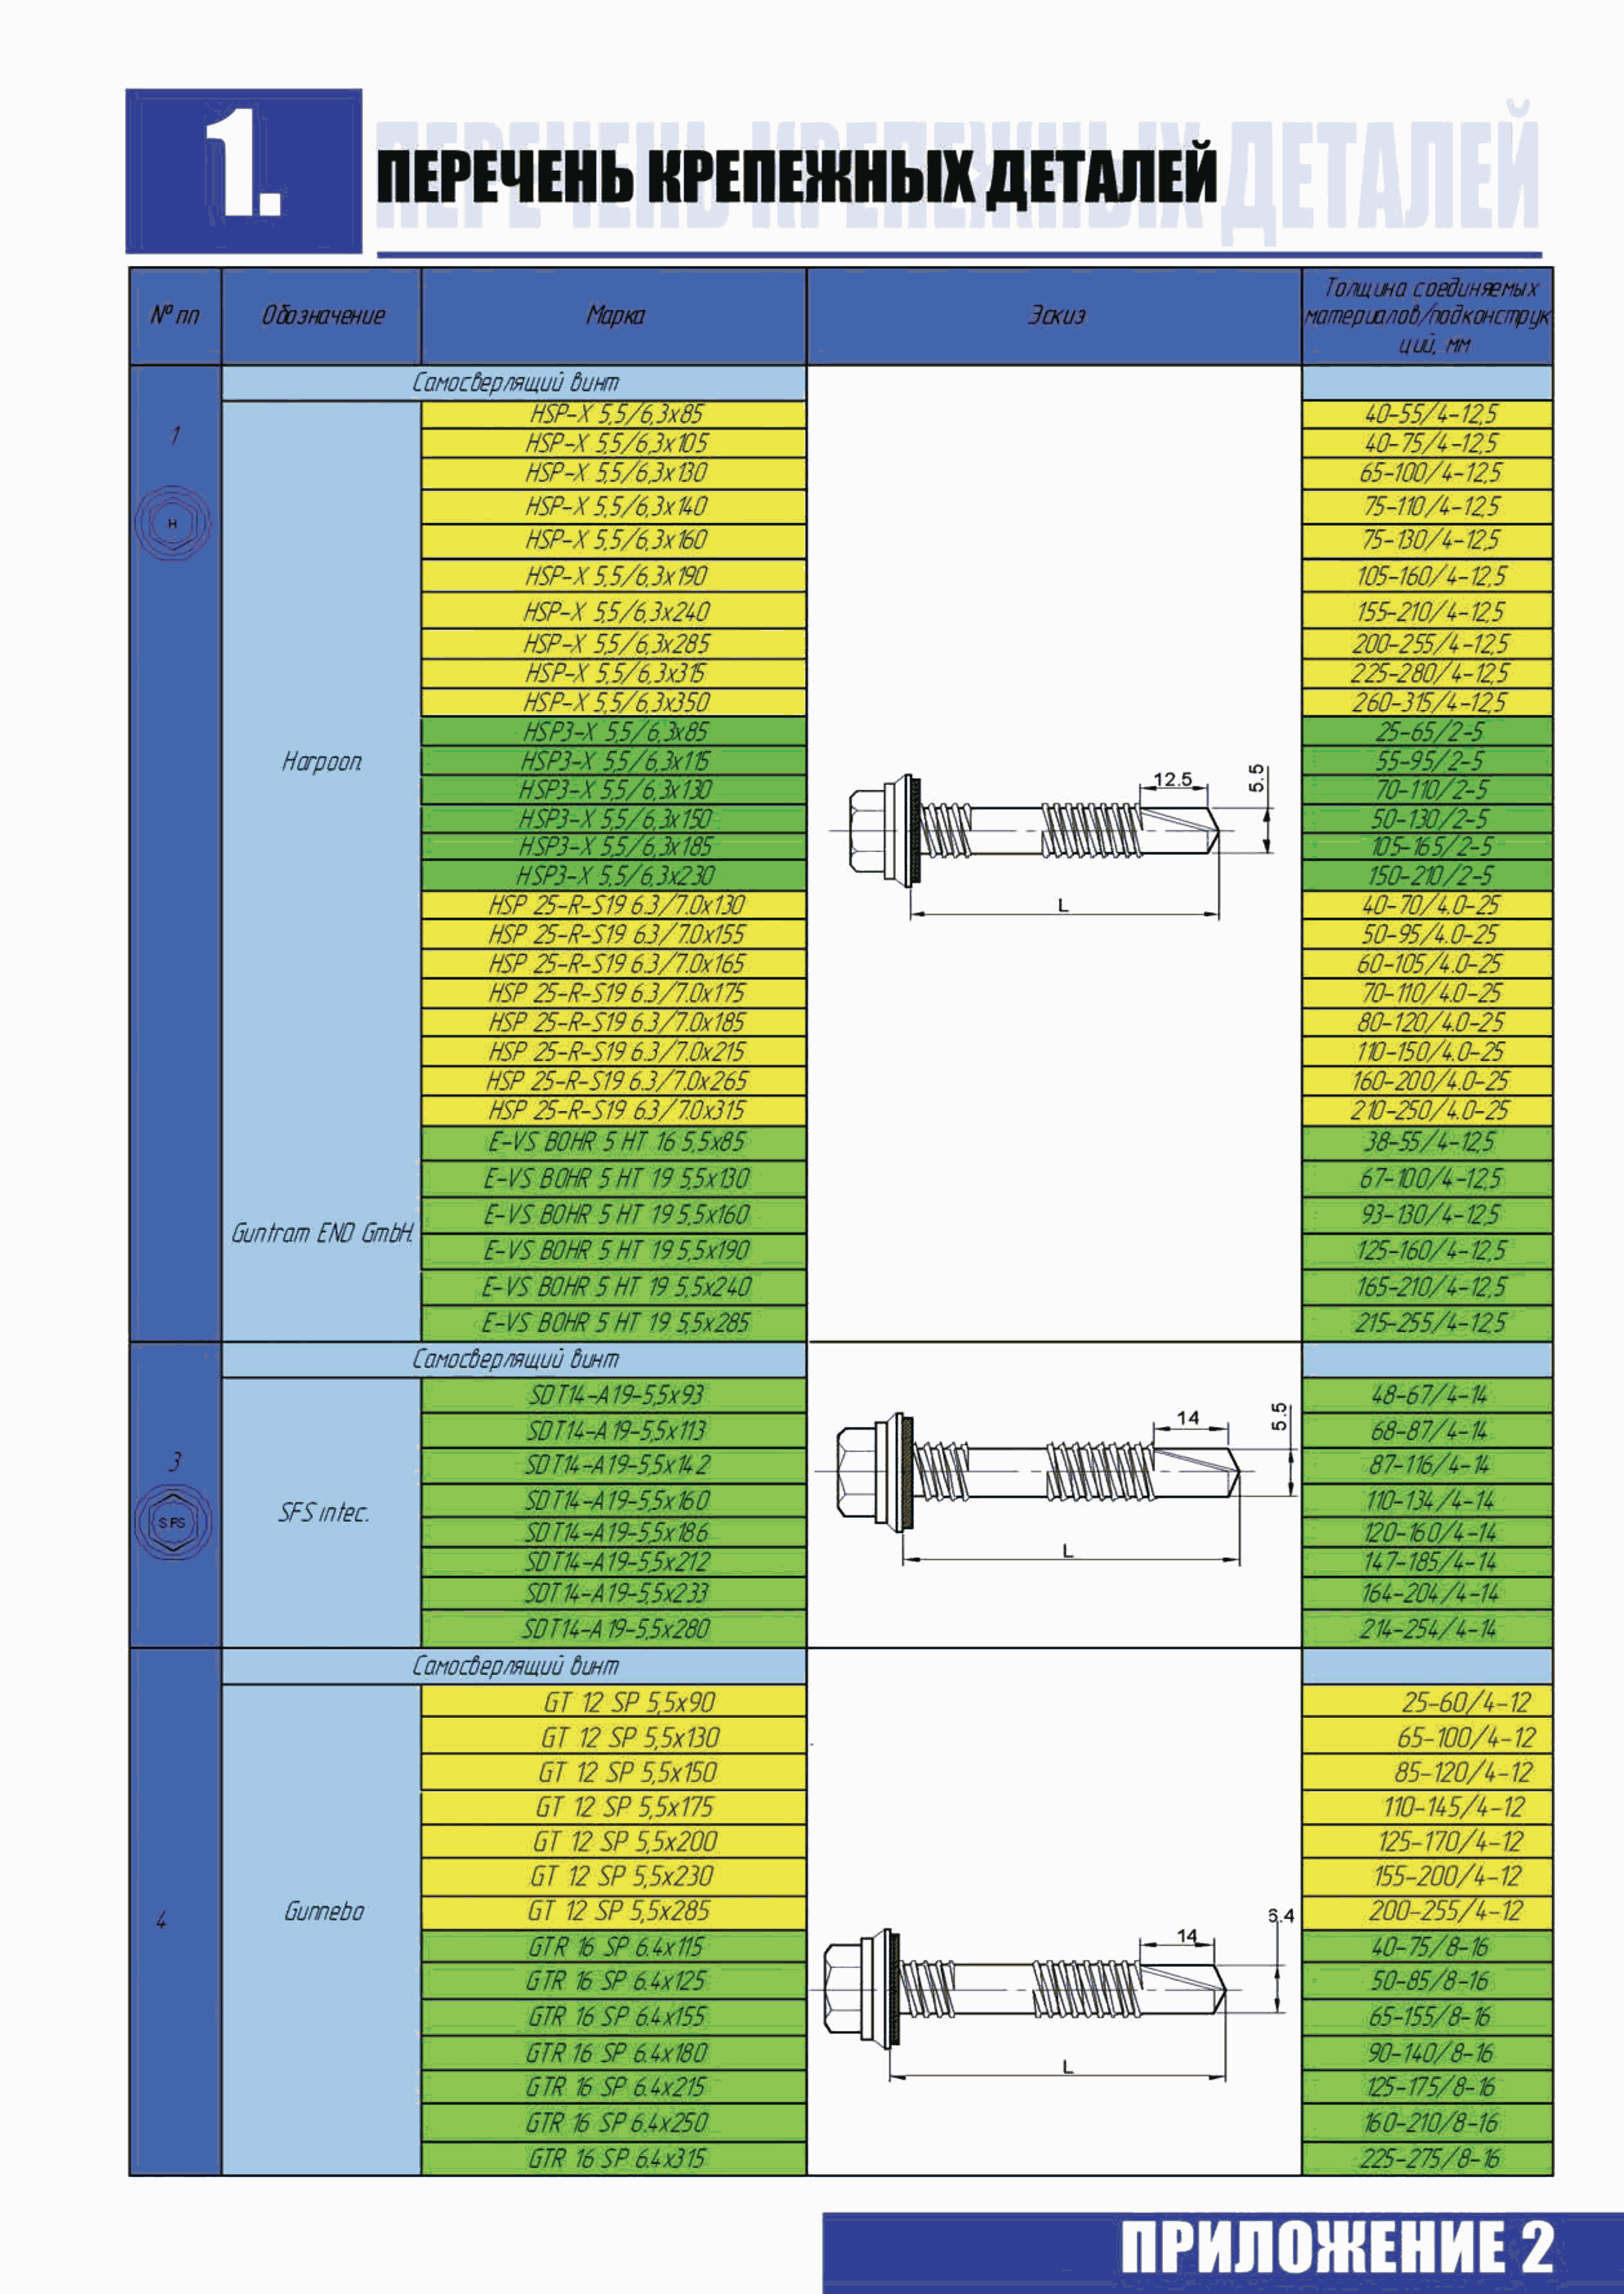Image resolution: width=1624 pixels, height=2294 pixels.
Task: Select the SDT14-A19-5,5x280 cell
Action: tap(614, 1629)
